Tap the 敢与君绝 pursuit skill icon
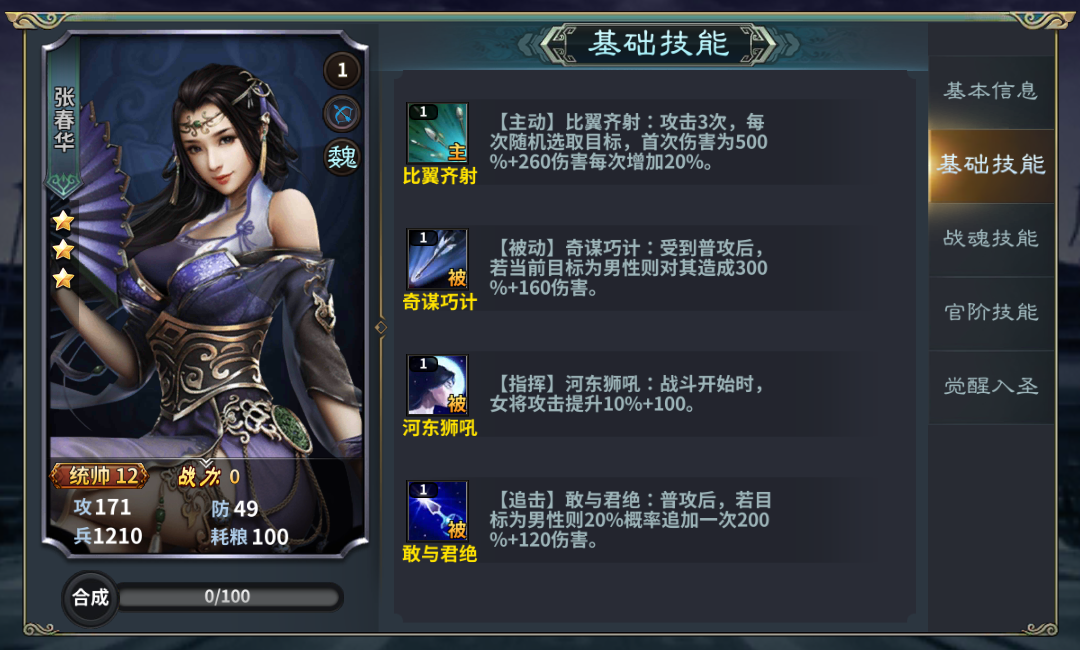The image size is (1080, 650). click(437, 511)
